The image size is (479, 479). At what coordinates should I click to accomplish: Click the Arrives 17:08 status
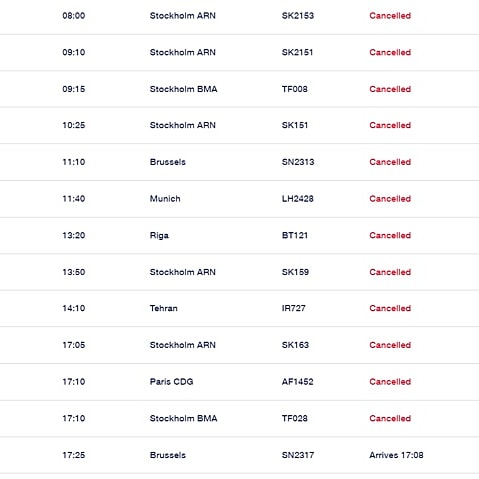[x=396, y=455]
